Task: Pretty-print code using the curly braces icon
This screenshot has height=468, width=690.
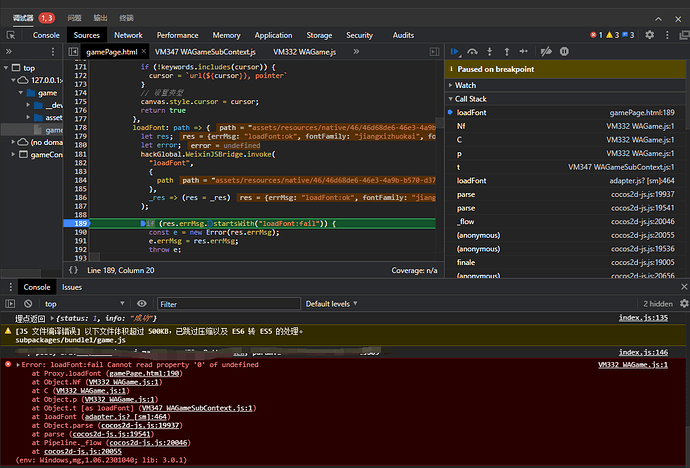Action: point(74,270)
